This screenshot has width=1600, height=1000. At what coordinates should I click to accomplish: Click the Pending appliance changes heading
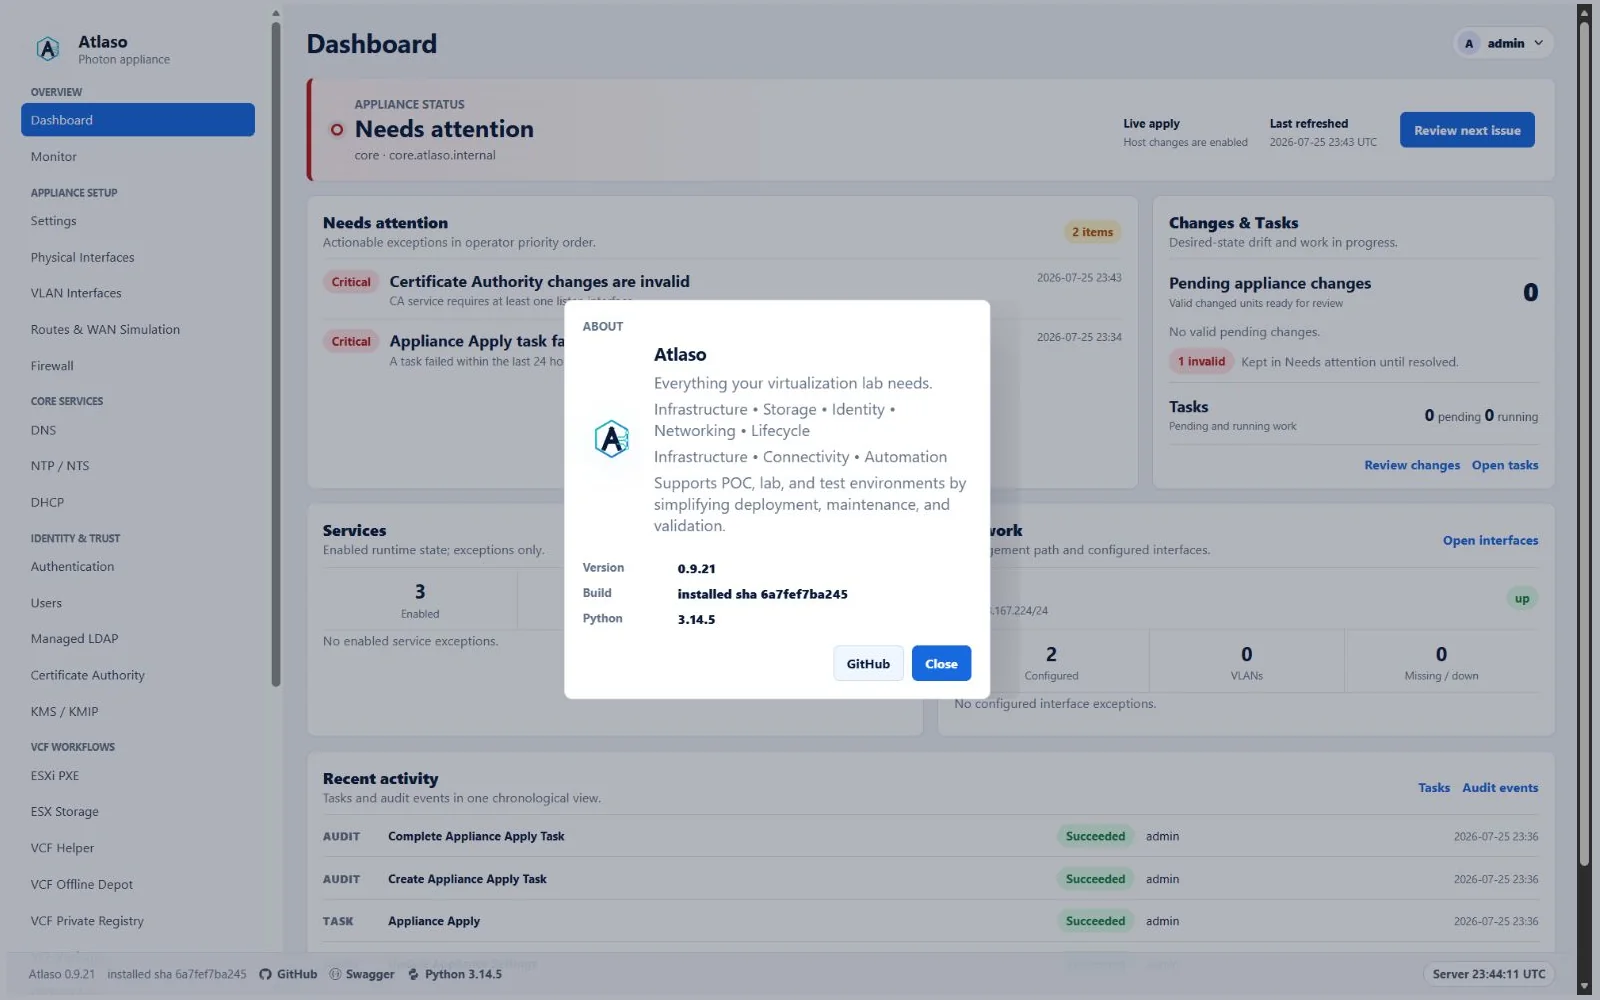click(x=1270, y=283)
